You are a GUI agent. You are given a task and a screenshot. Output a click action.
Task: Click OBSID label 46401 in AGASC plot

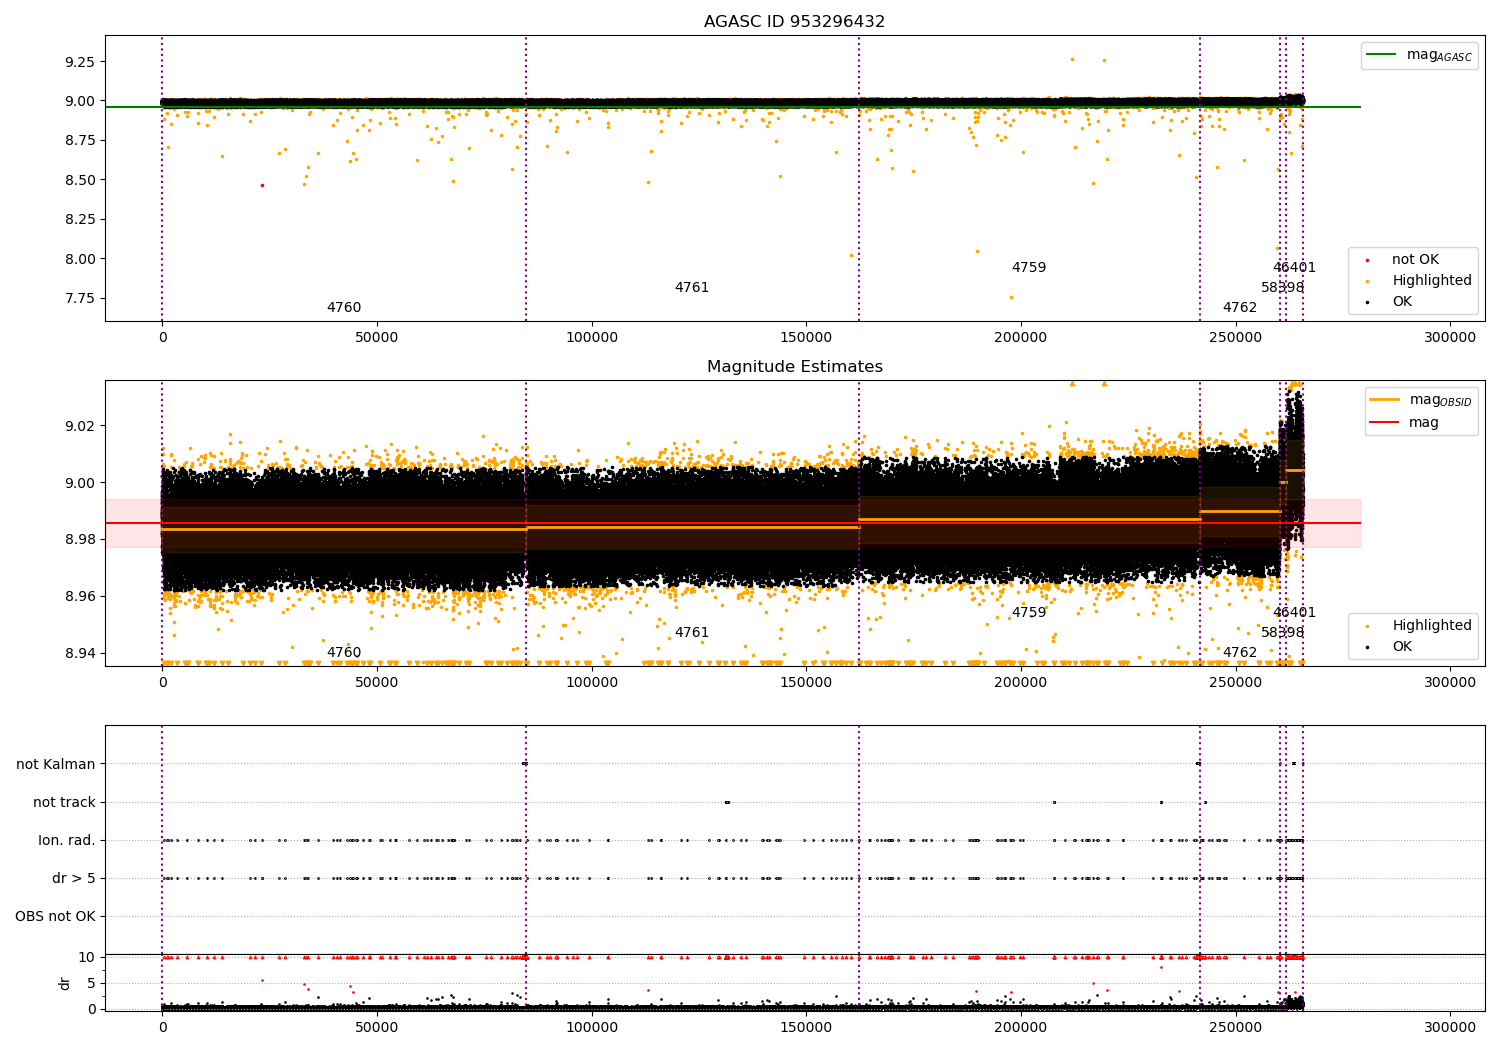pyautogui.click(x=1295, y=268)
